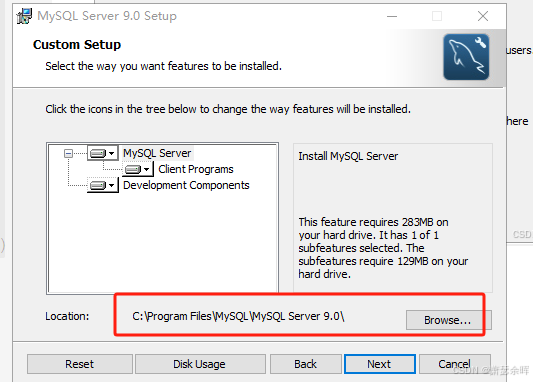
Task: Select the Client Programs feature label
Action: (x=196, y=169)
